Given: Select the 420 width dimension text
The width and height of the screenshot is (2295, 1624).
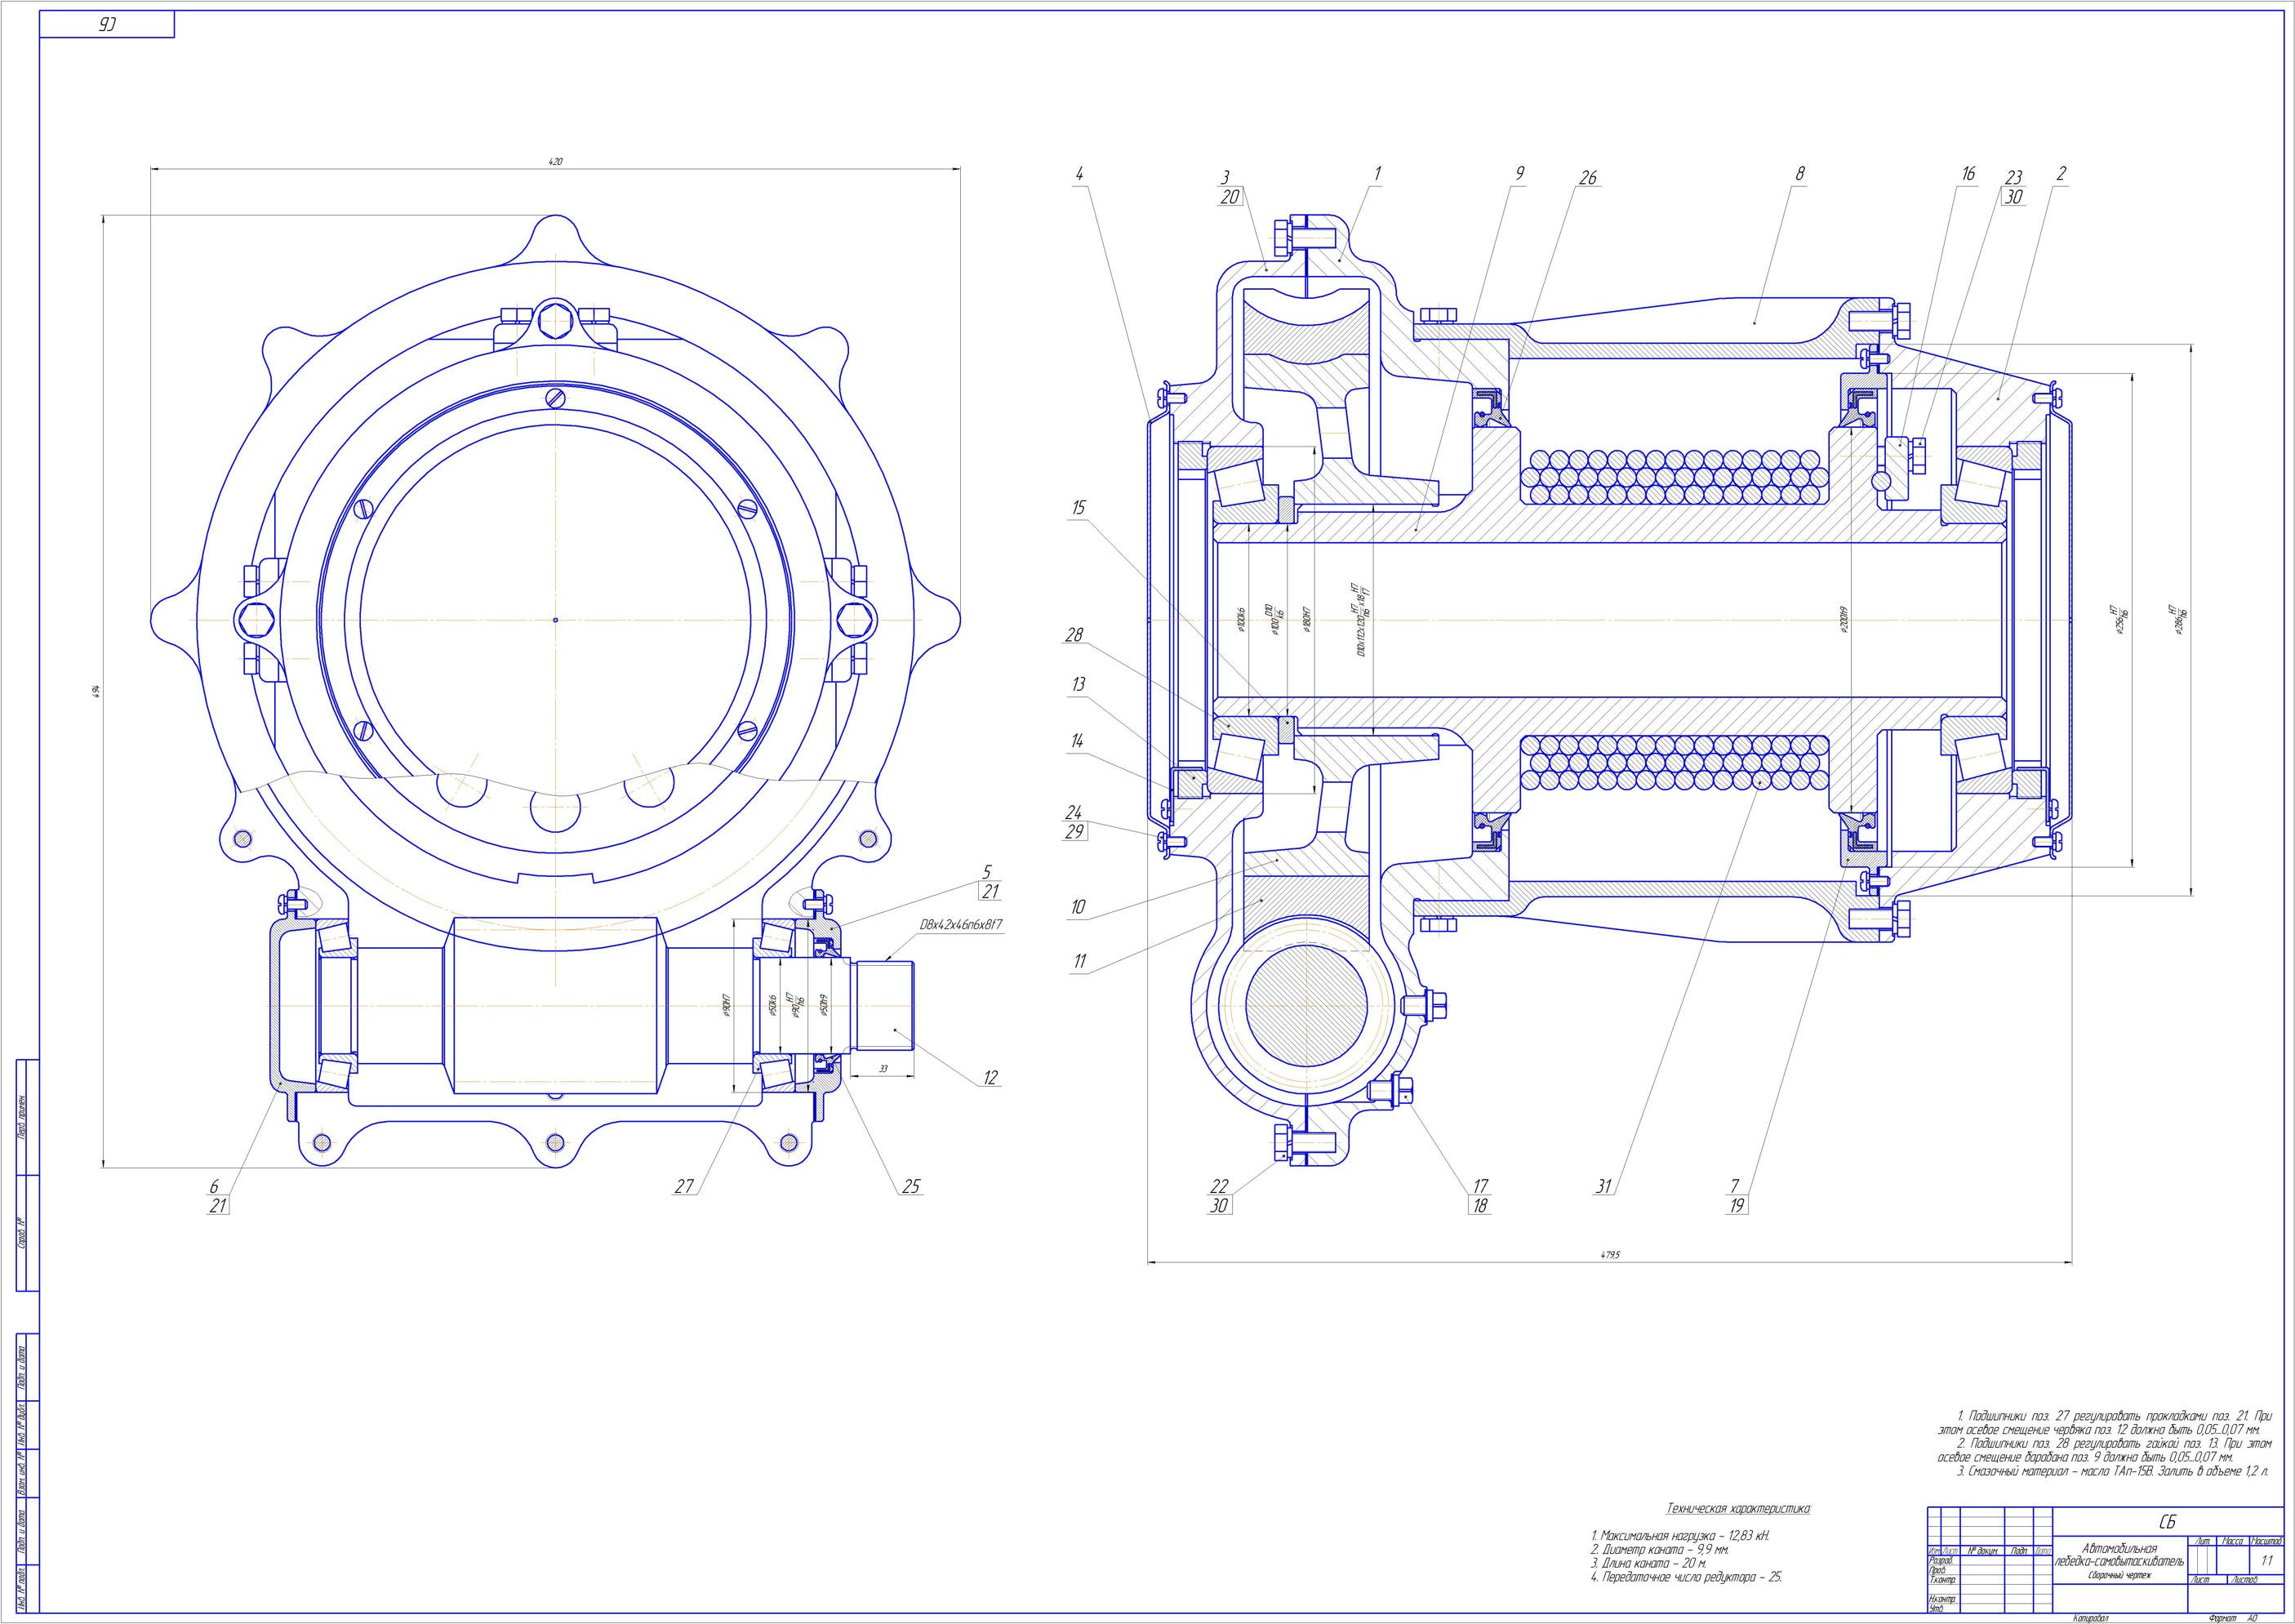Looking at the screenshot, I should click(x=556, y=161).
